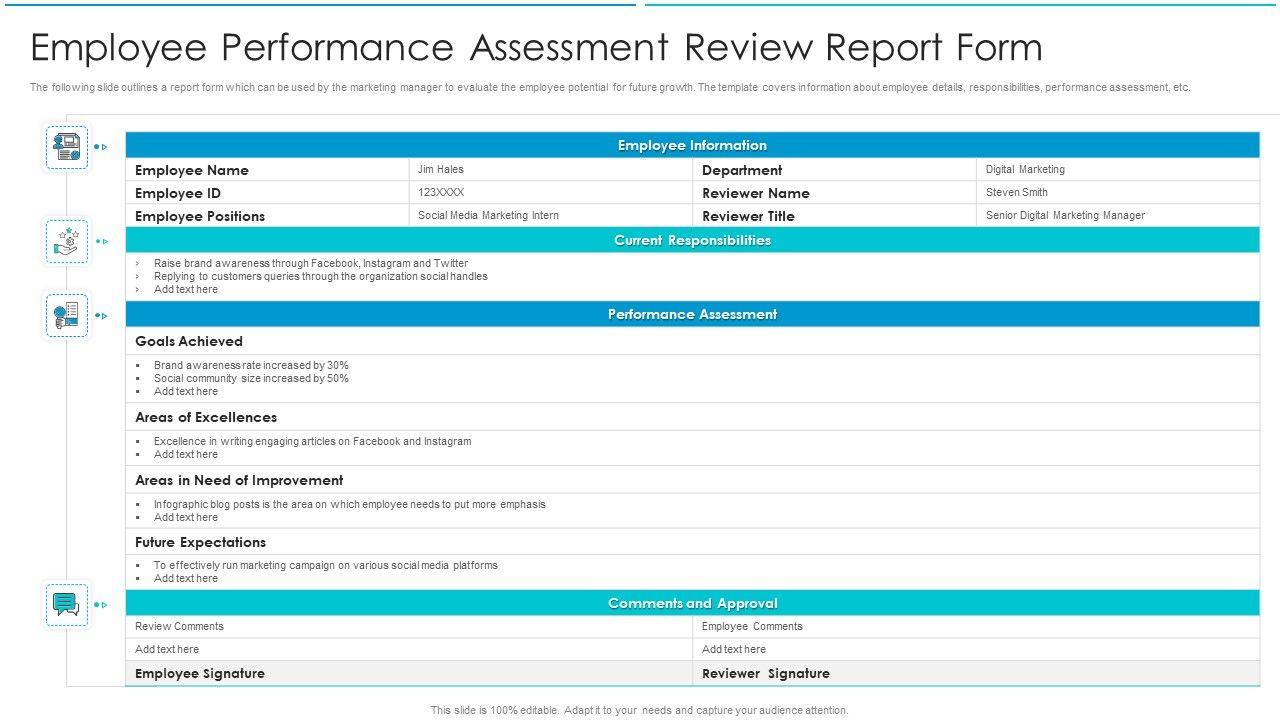This screenshot has height=720, width=1280.
Task: Click the 'Infographic blog posts' improvement bullet
Action: (350, 504)
